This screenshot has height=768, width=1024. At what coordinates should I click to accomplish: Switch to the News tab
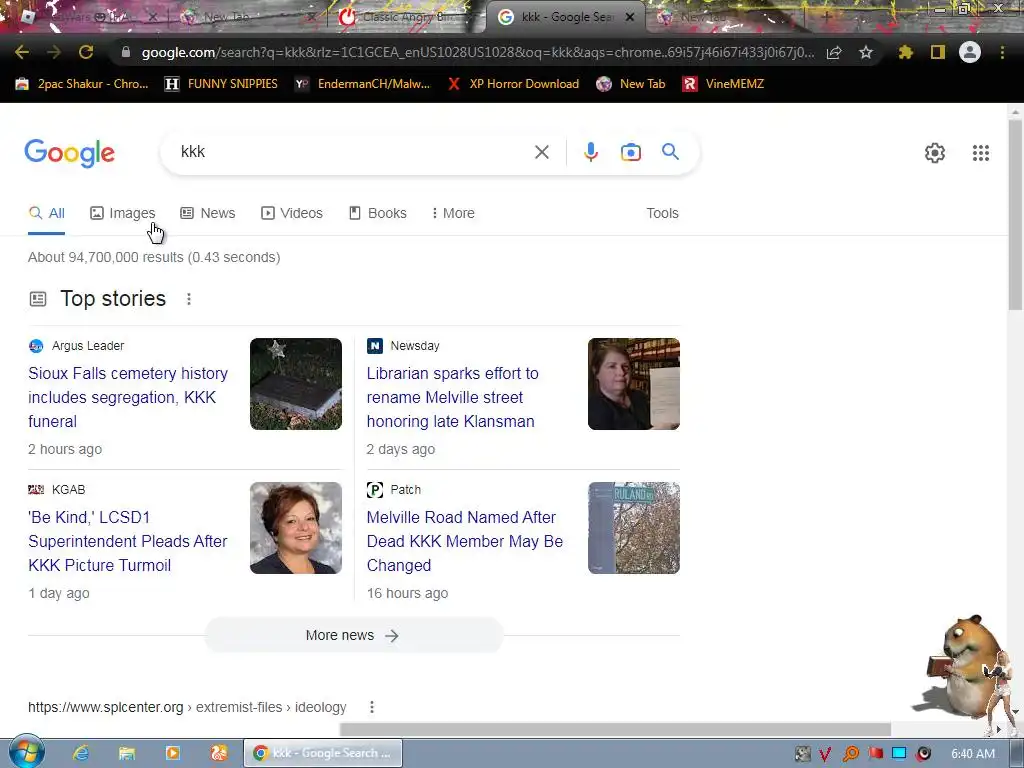click(208, 213)
